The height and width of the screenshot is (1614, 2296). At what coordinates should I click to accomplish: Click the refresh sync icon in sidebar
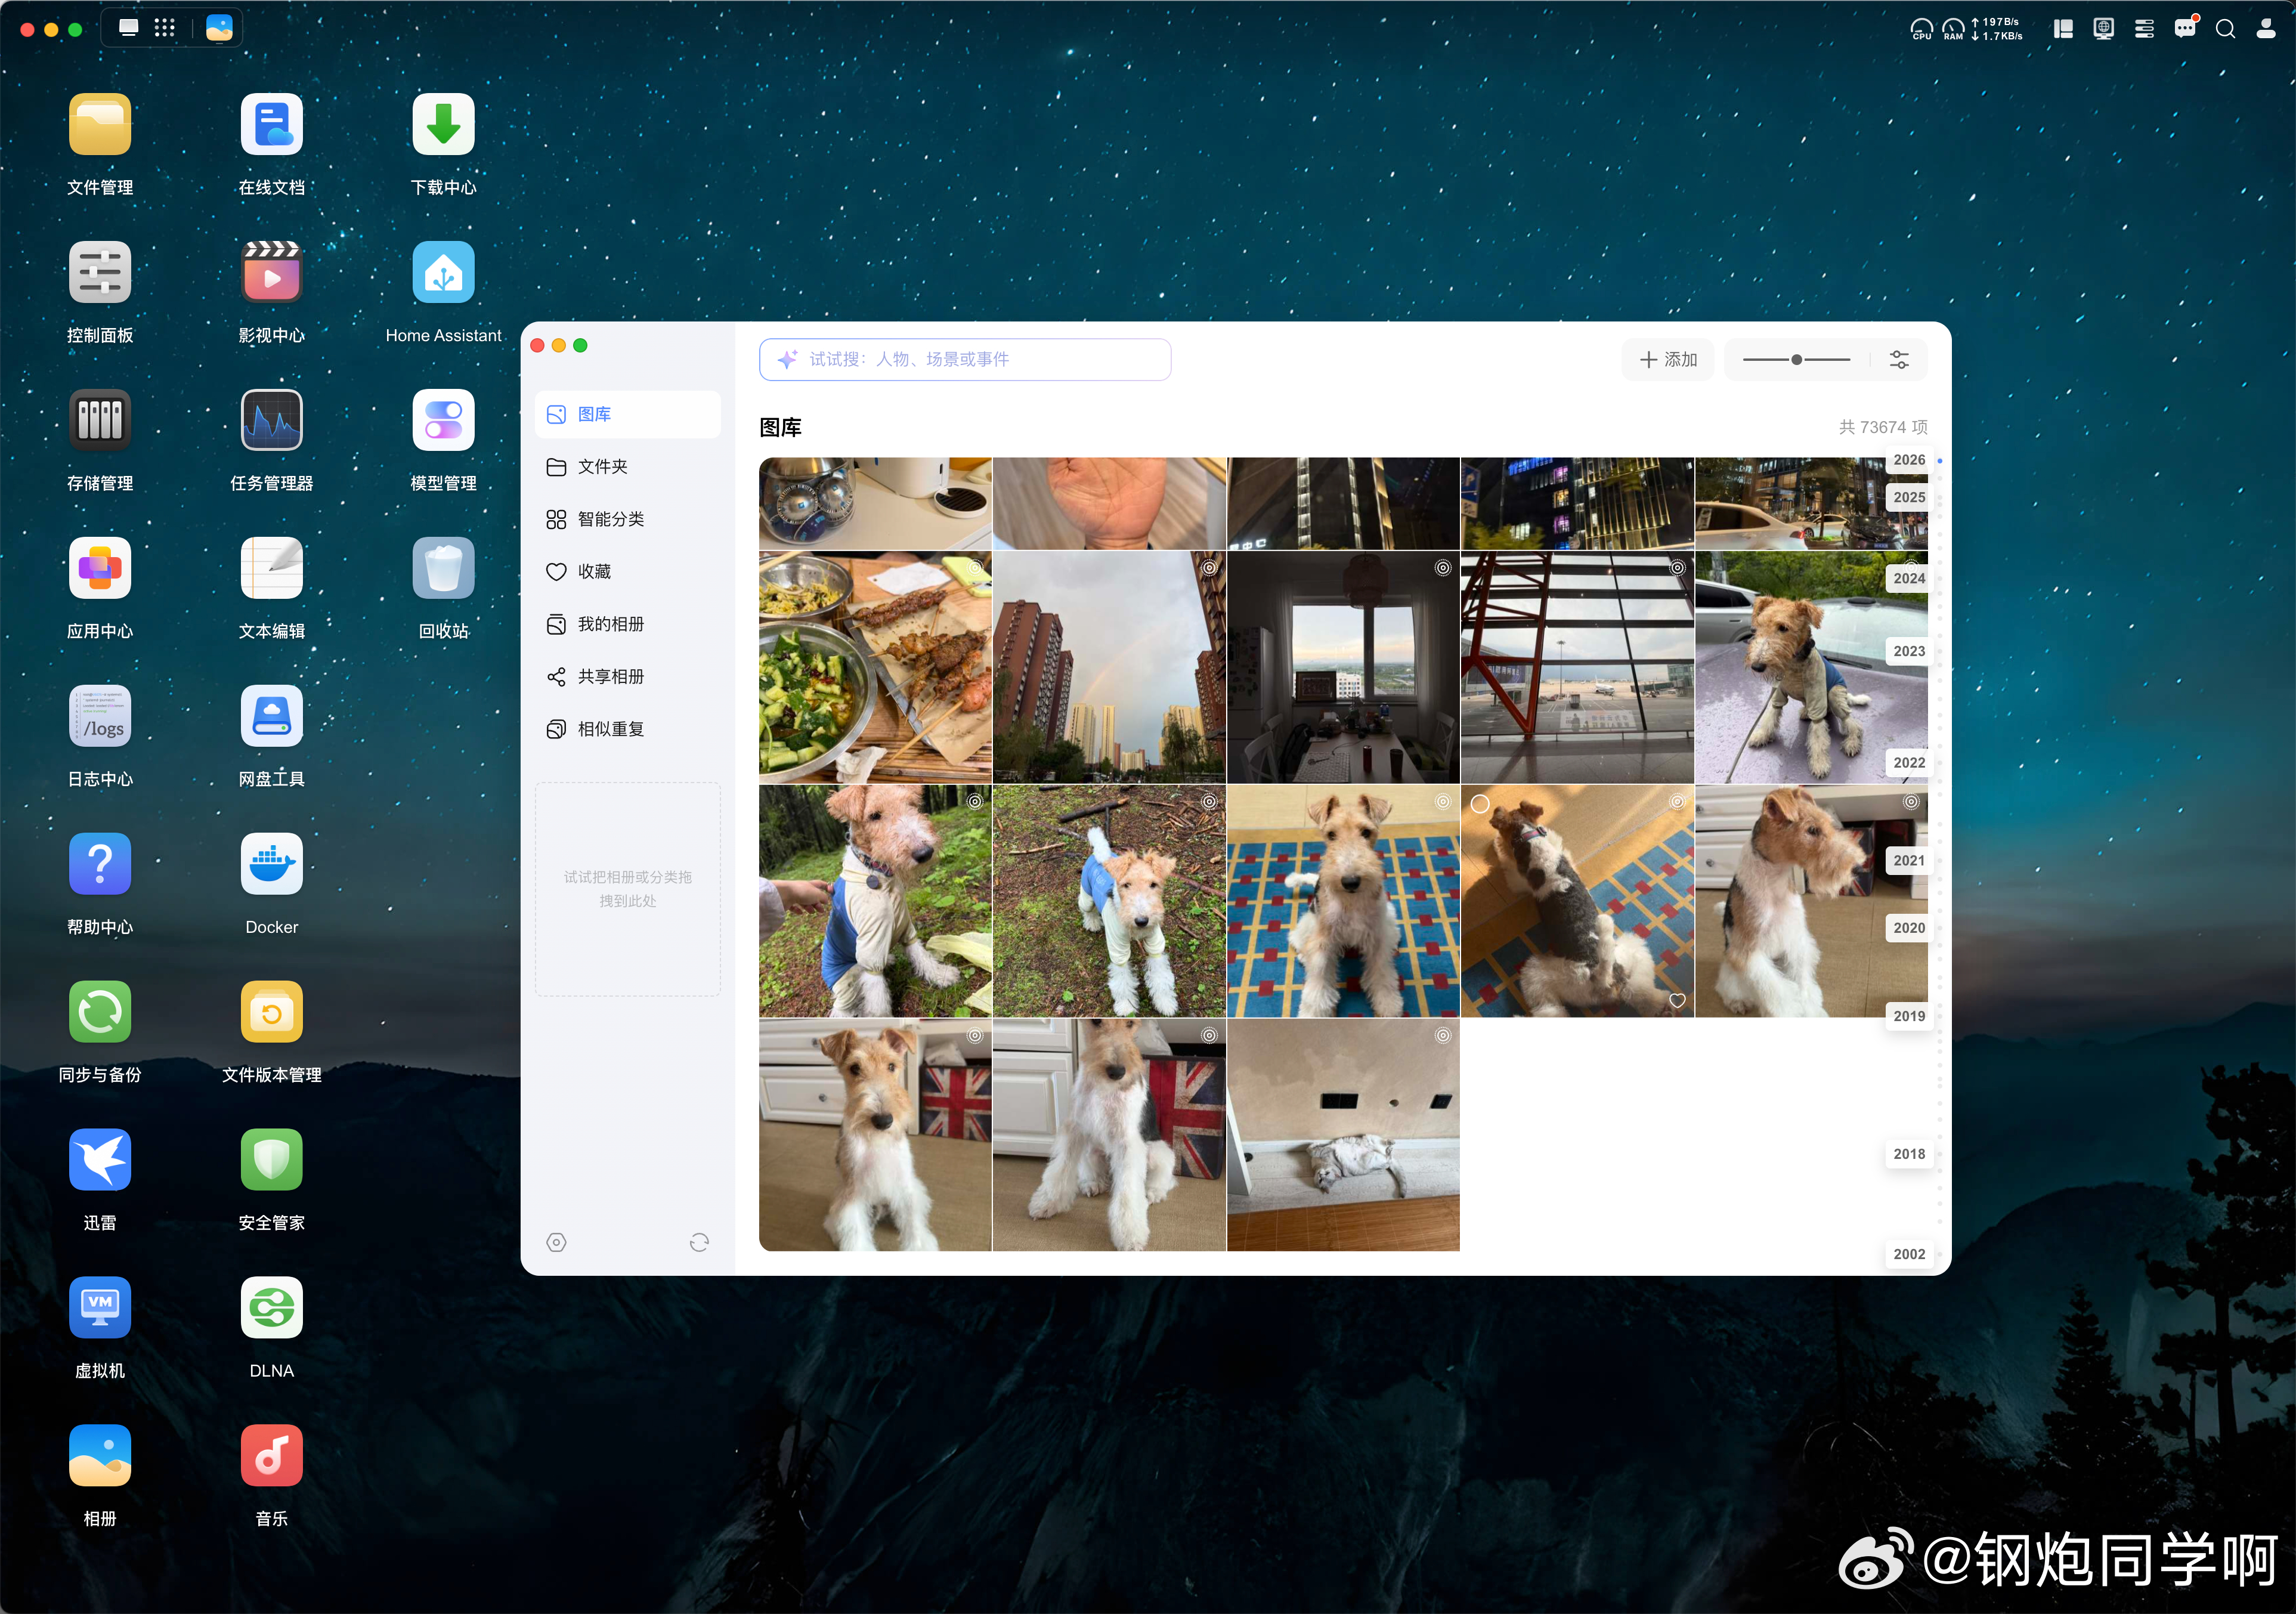699,1242
